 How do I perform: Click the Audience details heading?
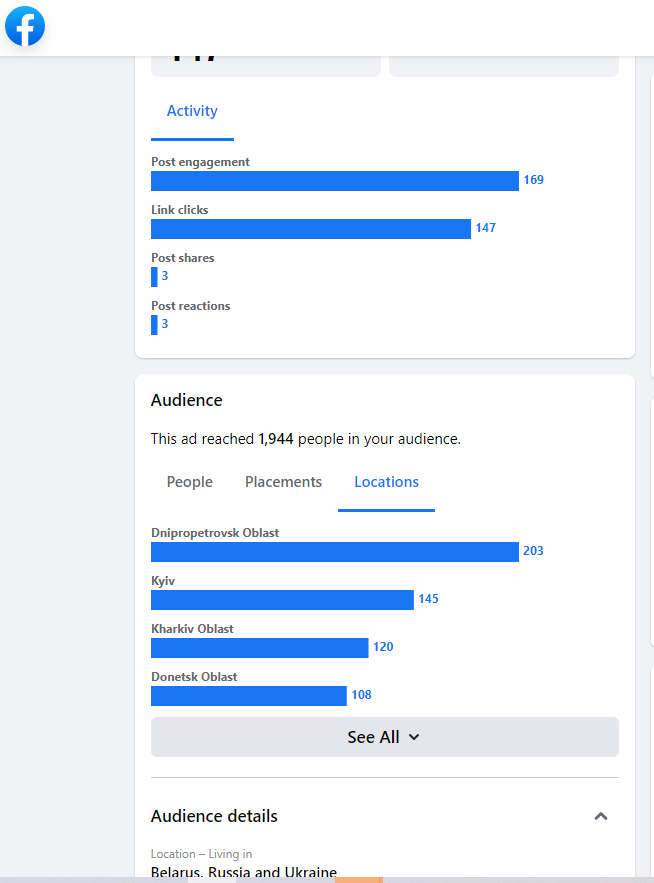(x=214, y=816)
